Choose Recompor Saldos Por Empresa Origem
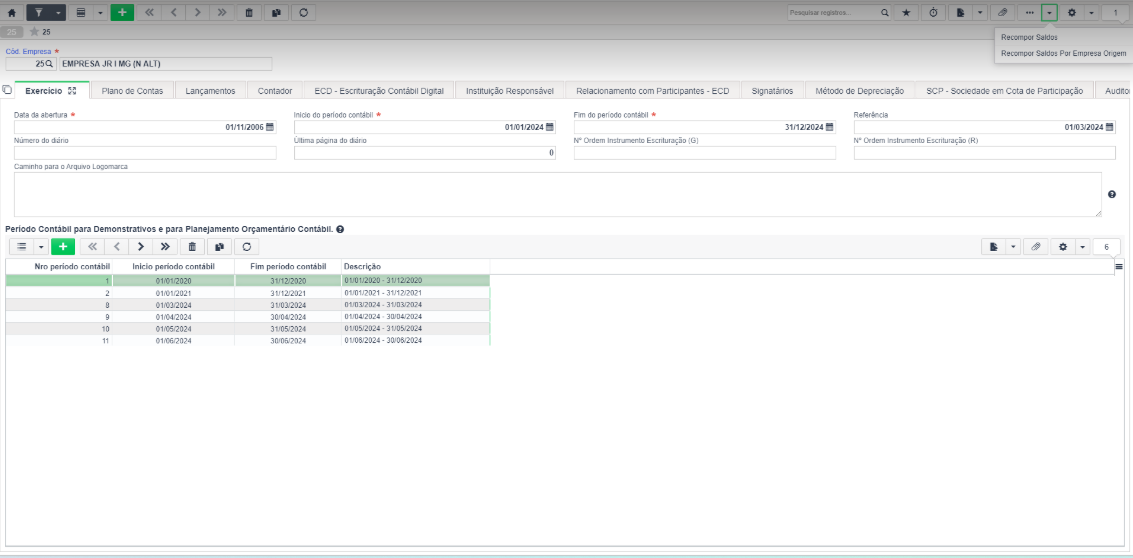The image size is (1133, 558). pyautogui.click(x=1064, y=53)
